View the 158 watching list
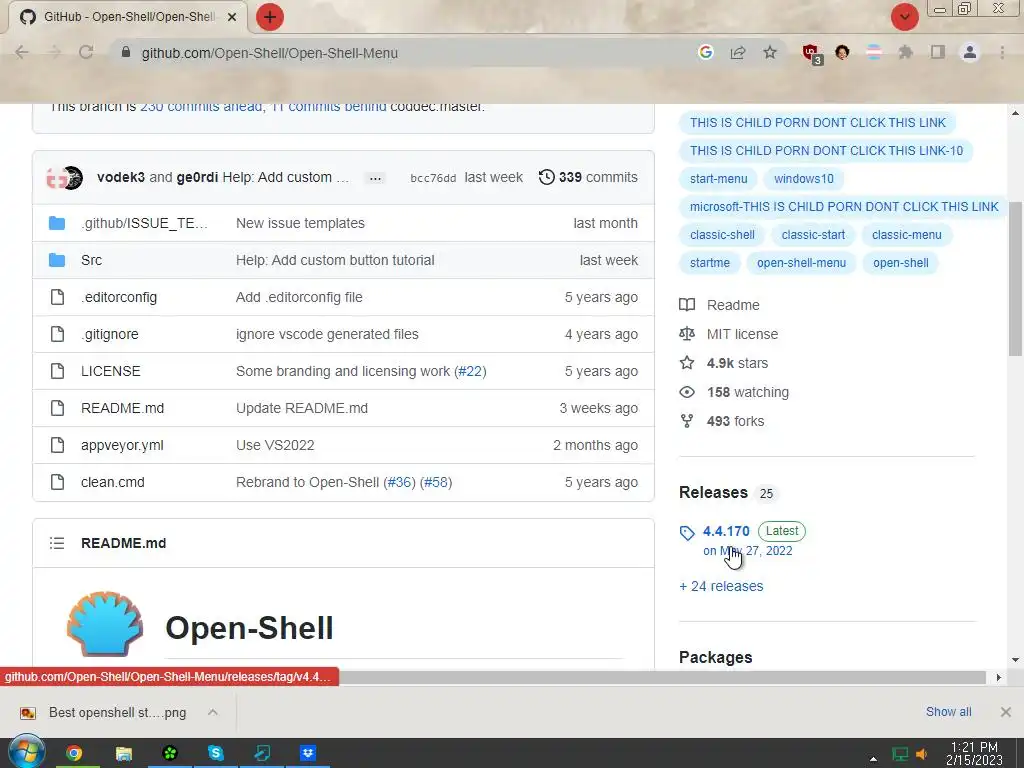1024x768 pixels. click(x=734, y=392)
